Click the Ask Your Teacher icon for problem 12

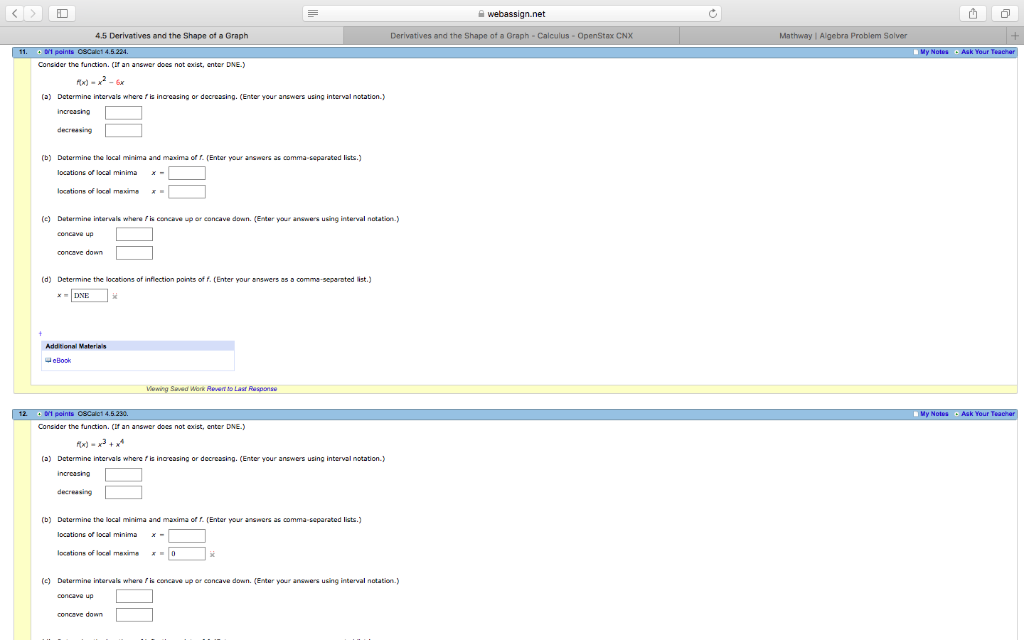988,413
